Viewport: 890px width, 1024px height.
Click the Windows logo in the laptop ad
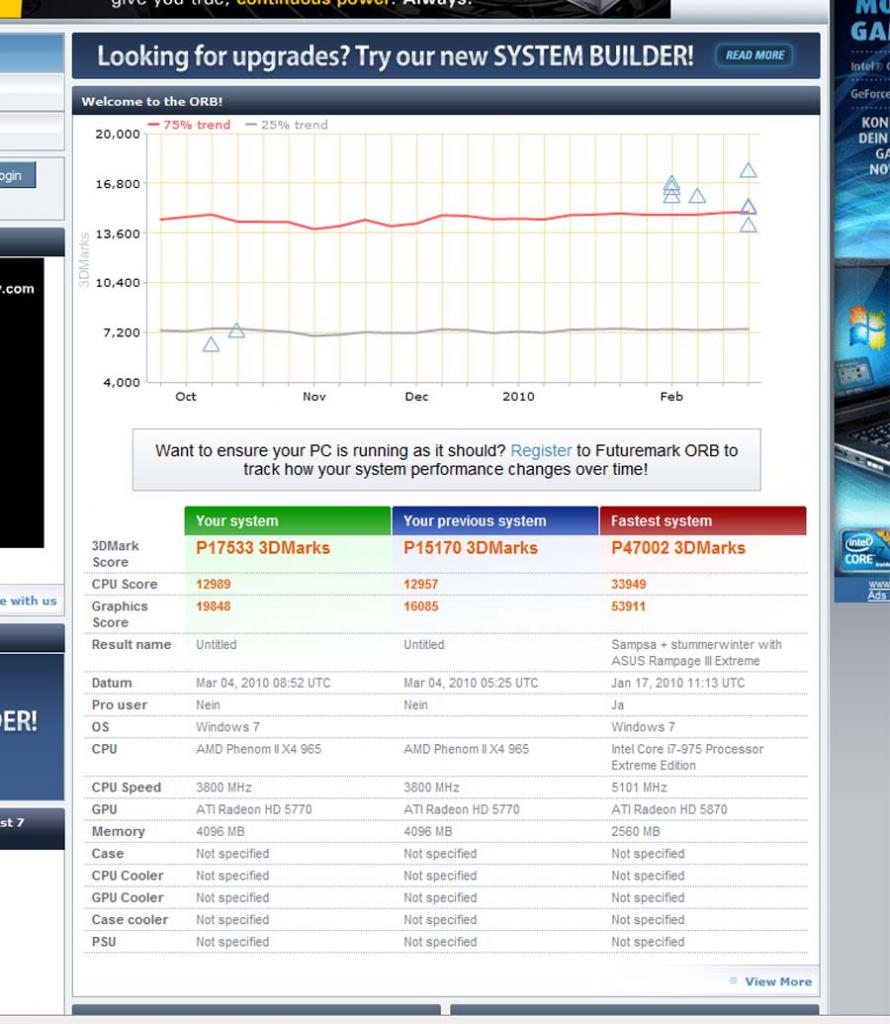867,327
